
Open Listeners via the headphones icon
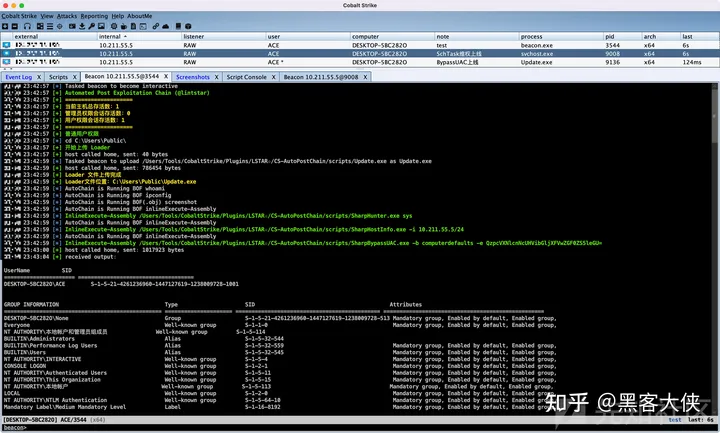[x=28, y=26]
